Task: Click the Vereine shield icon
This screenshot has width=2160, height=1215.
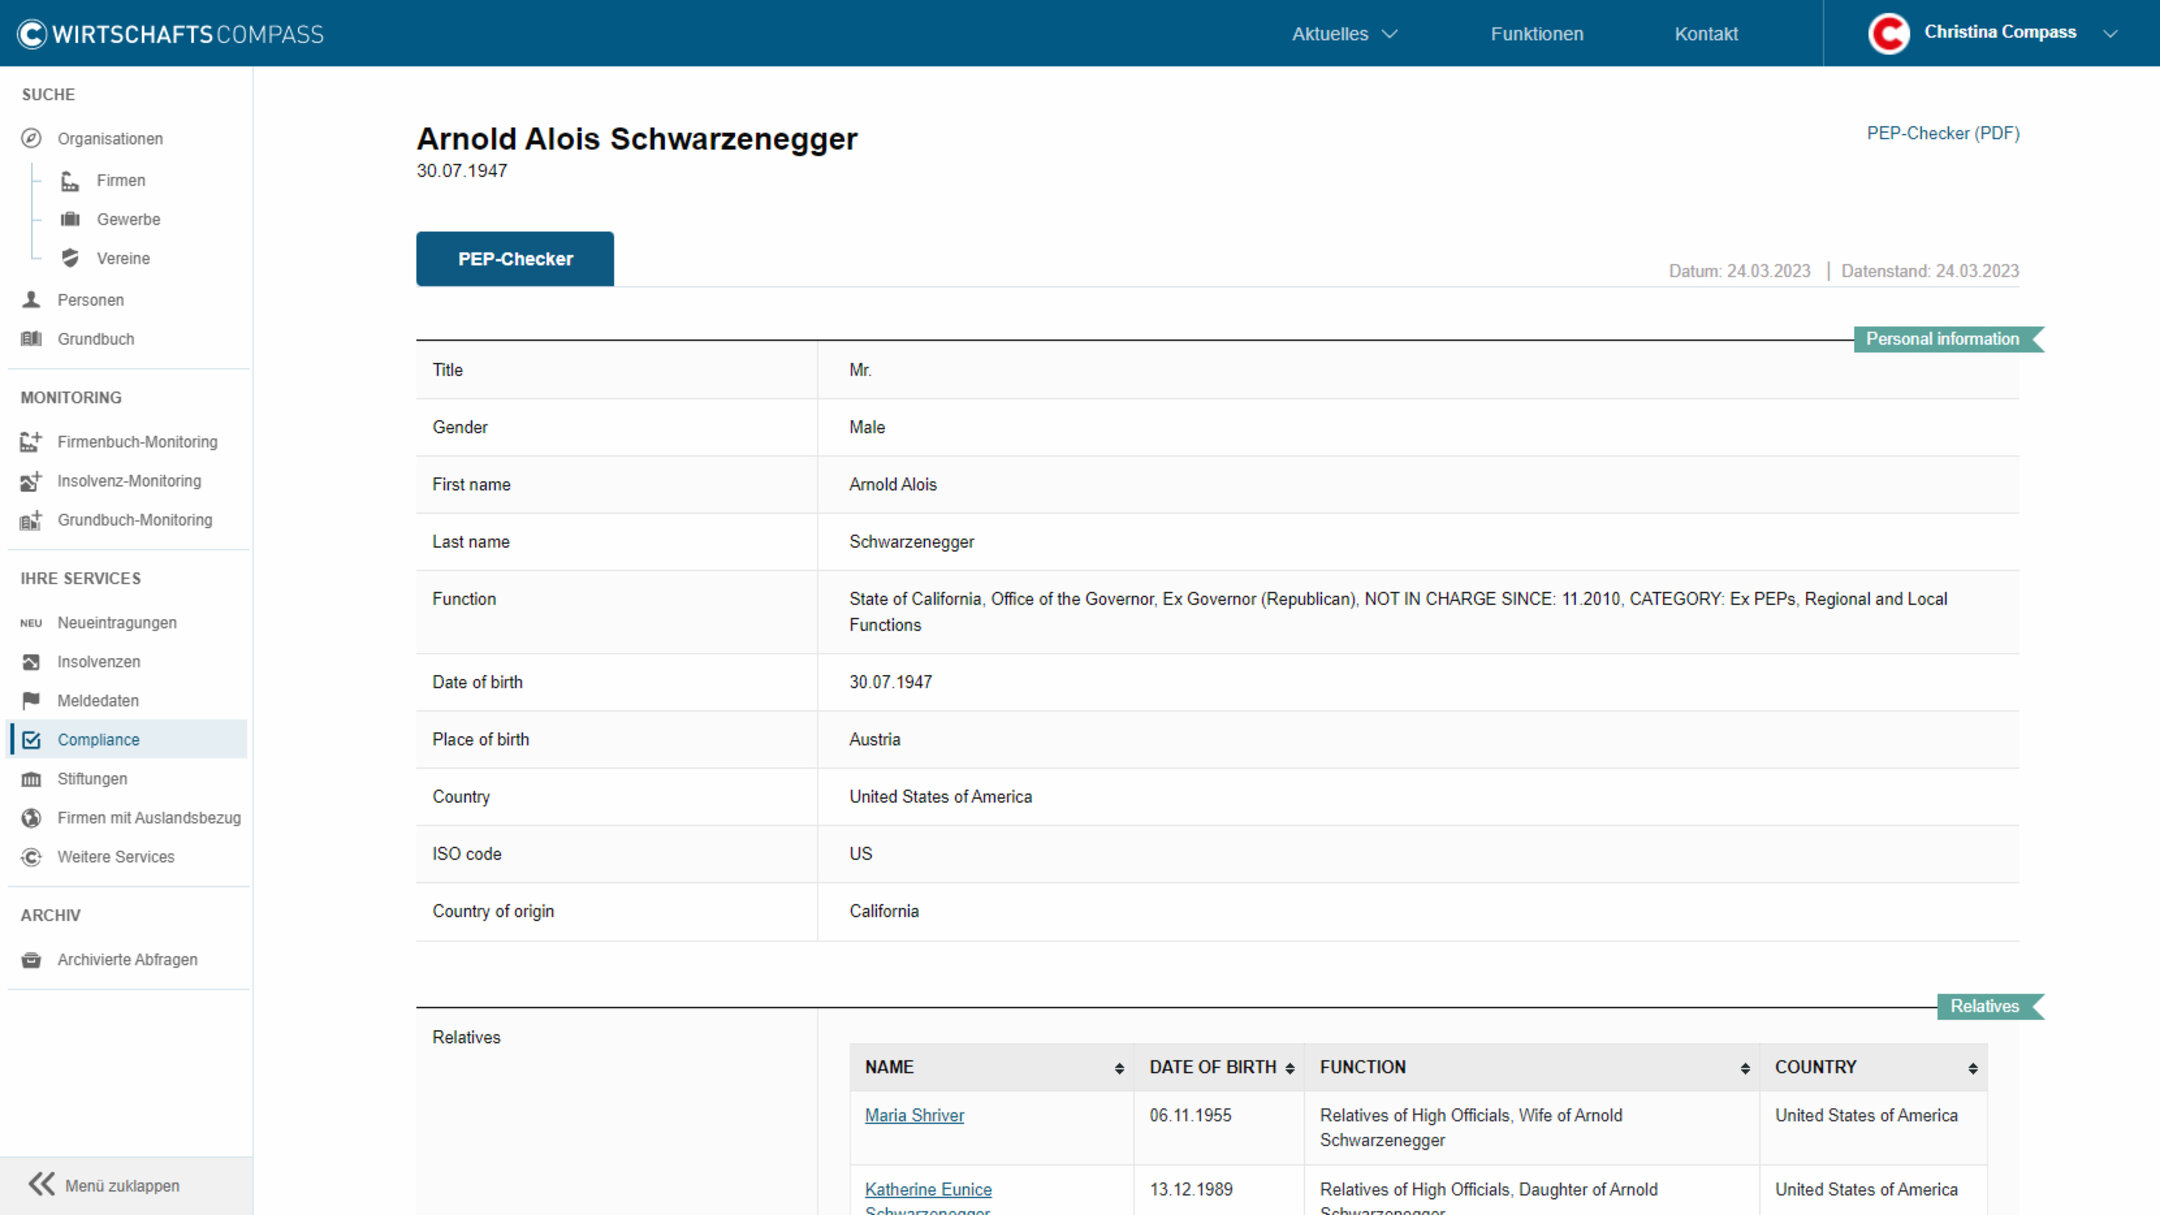Action: [70, 258]
